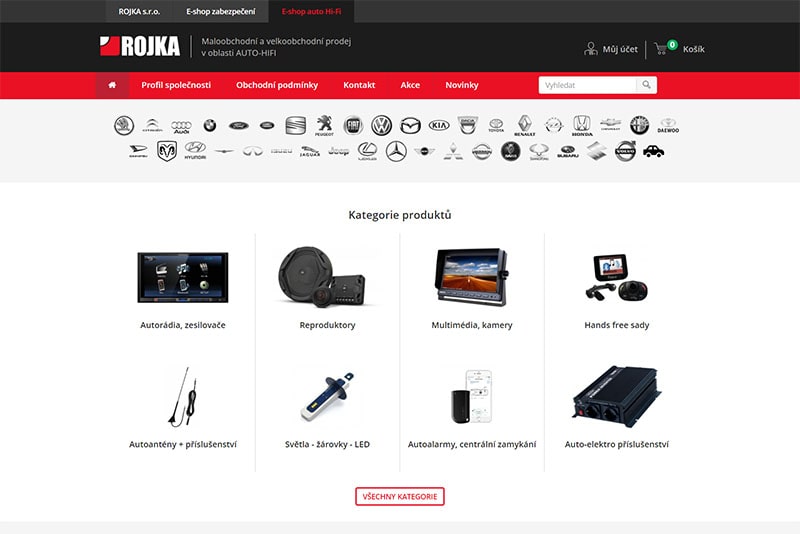800x534 pixels.
Task: Choose the Audi four-rings logo
Action: pos(181,127)
